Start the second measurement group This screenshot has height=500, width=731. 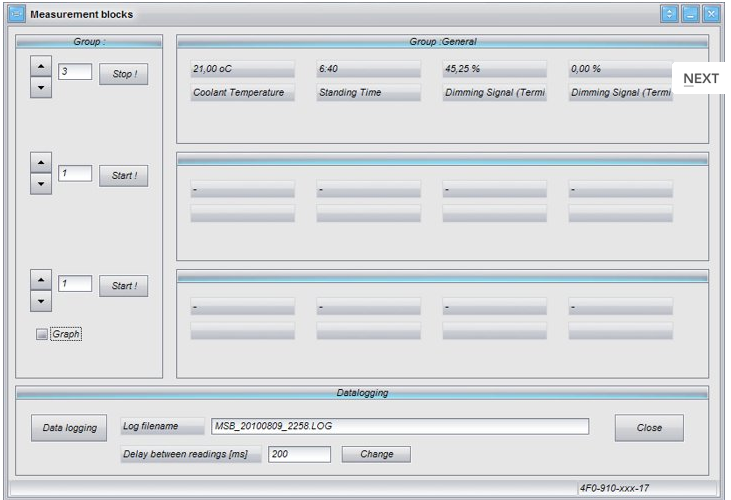[x=124, y=175]
